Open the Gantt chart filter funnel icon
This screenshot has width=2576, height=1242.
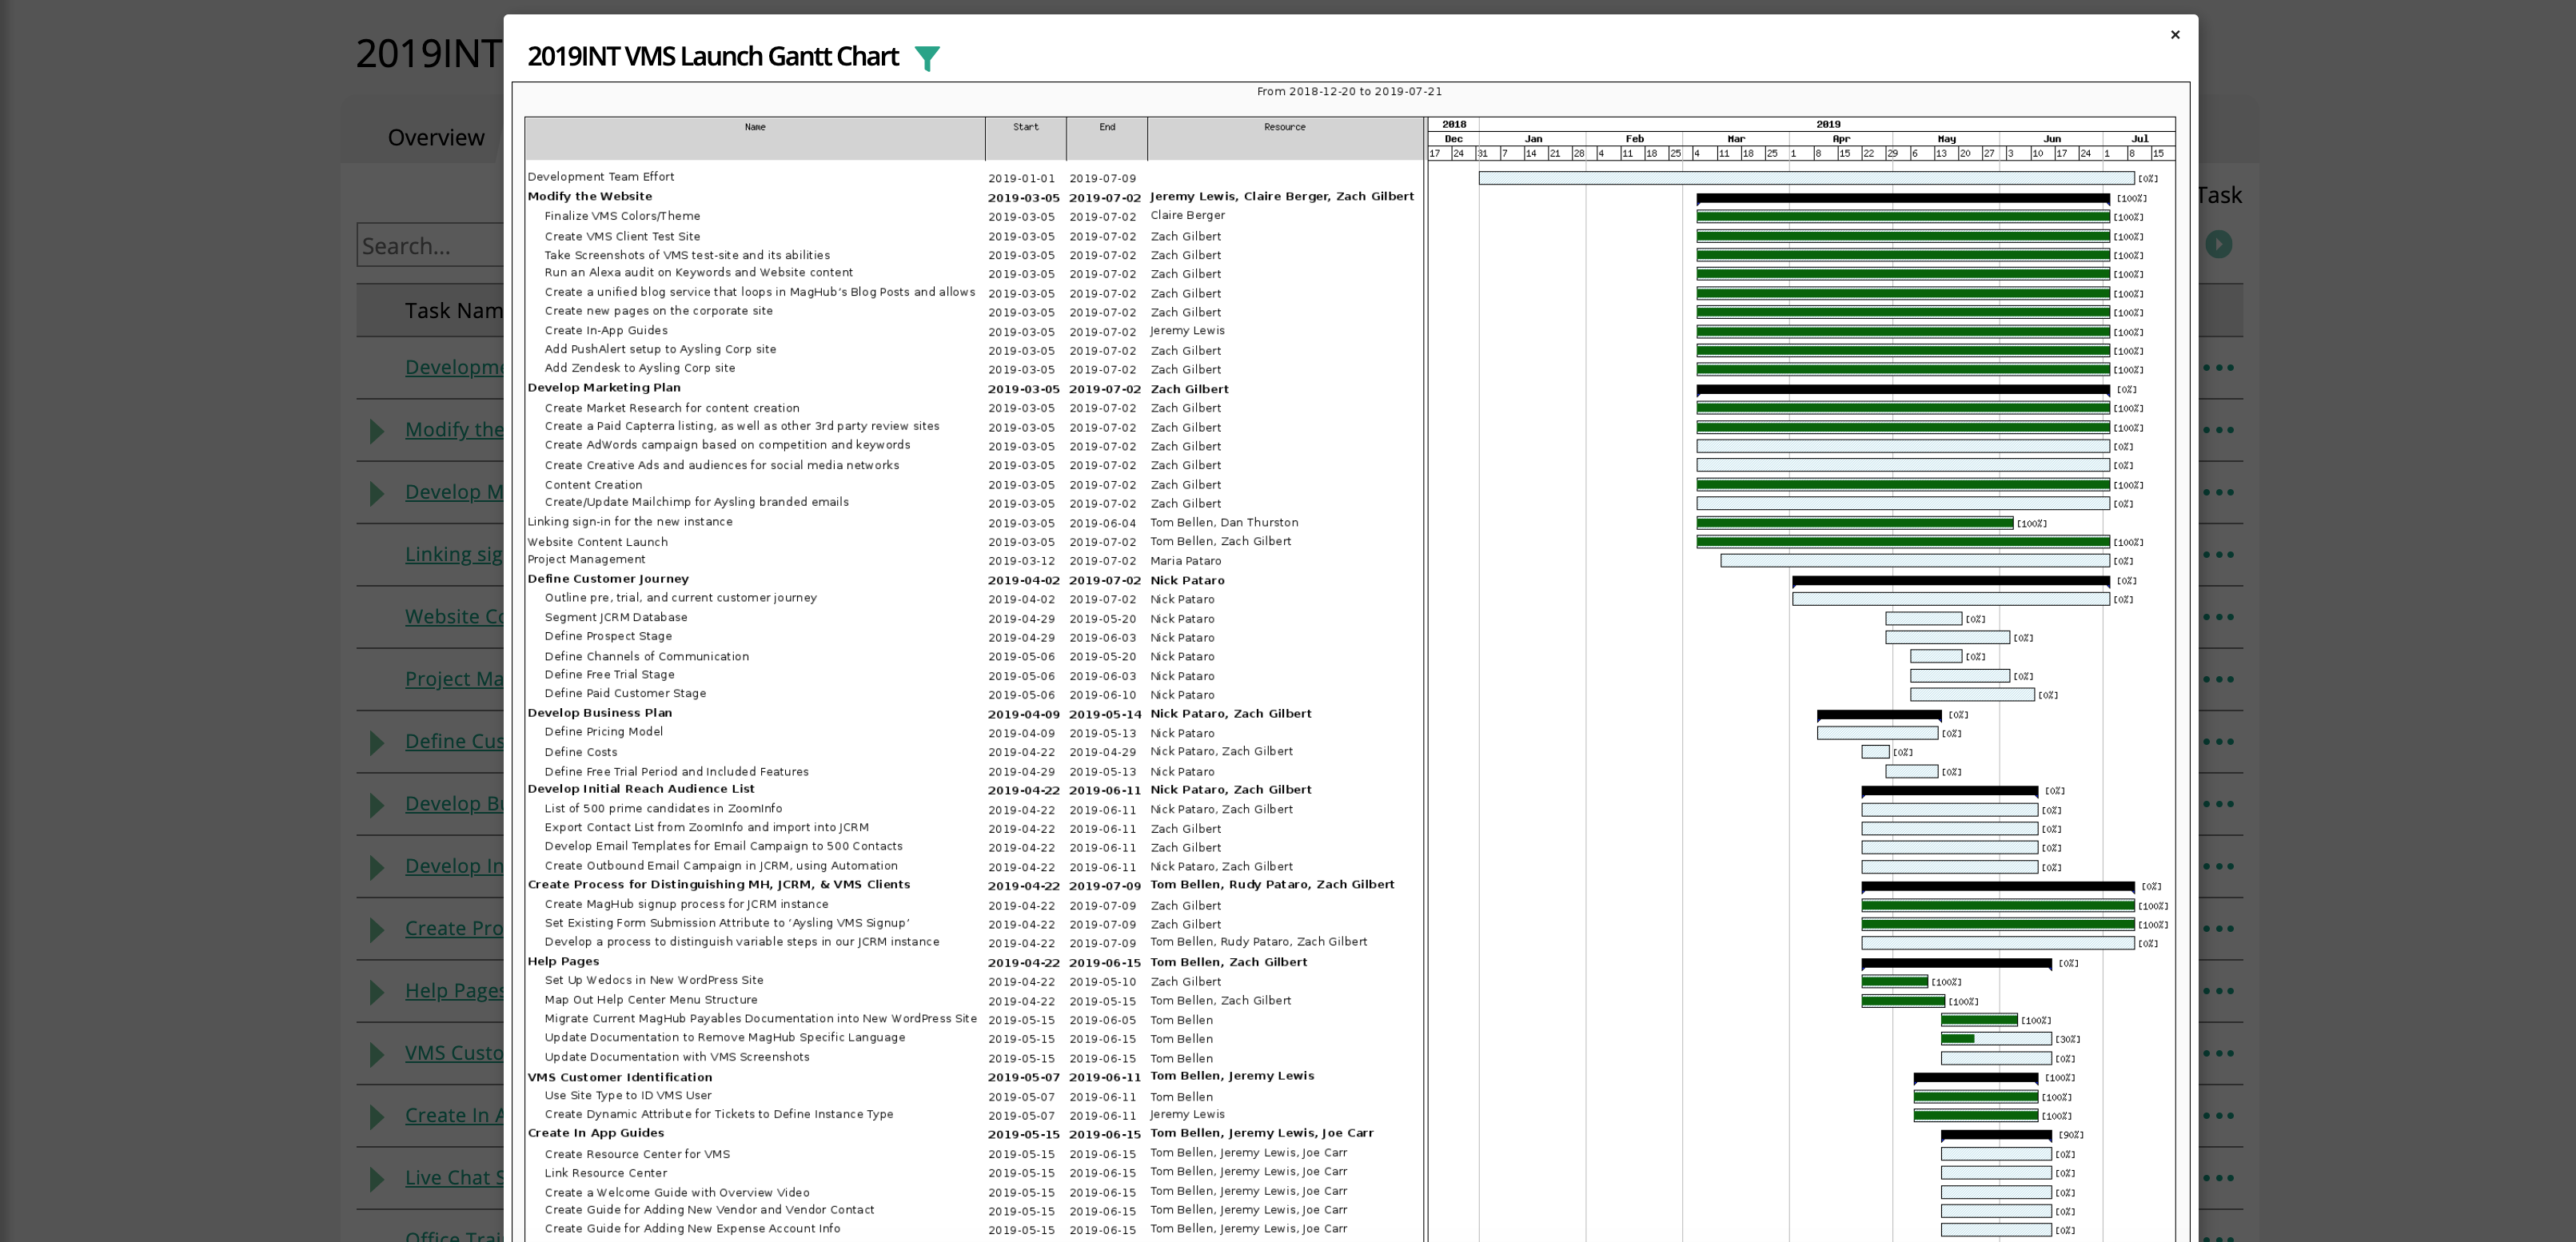[927, 58]
